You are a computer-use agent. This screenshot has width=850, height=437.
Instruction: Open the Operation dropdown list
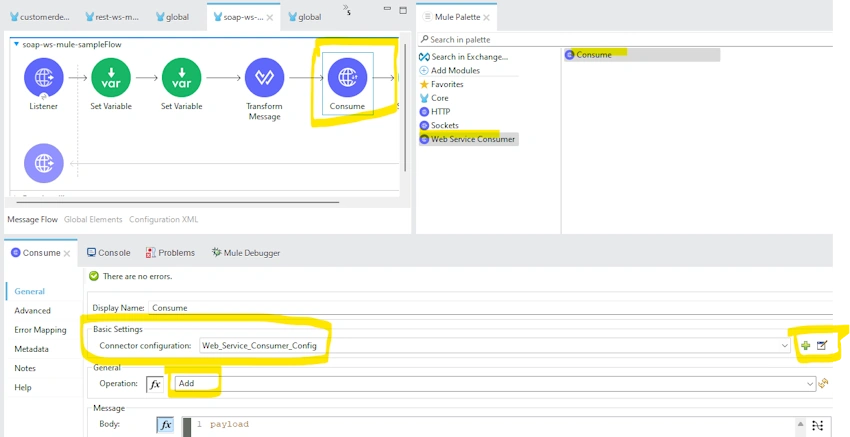pos(810,384)
